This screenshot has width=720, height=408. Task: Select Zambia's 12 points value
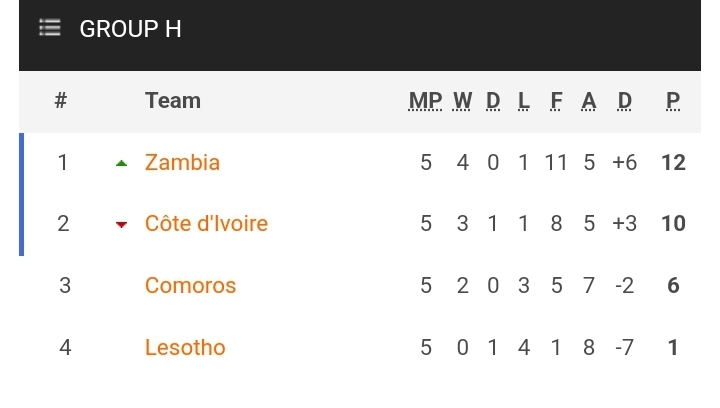tap(673, 162)
